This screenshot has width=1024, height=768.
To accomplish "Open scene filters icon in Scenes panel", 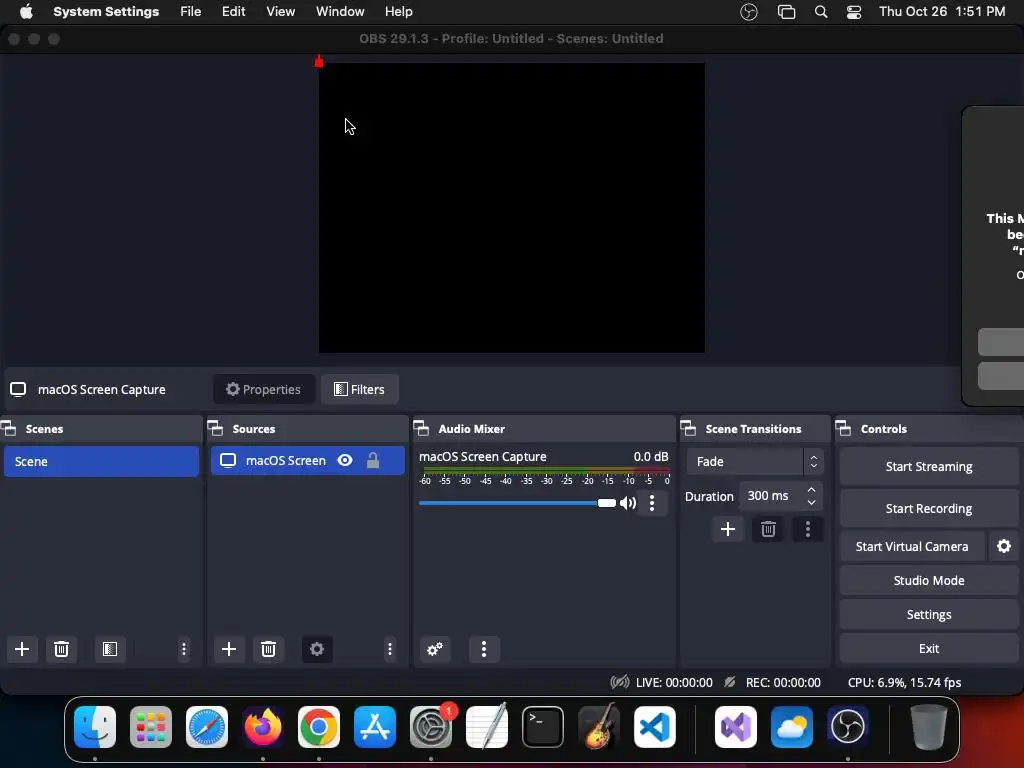I will pyautogui.click(x=110, y=649).
